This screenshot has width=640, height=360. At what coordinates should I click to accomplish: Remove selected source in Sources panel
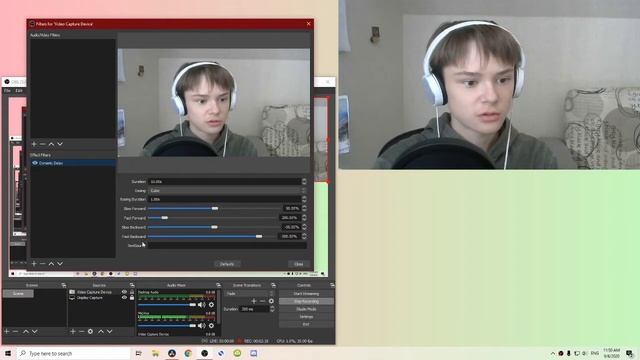(81, 331)
